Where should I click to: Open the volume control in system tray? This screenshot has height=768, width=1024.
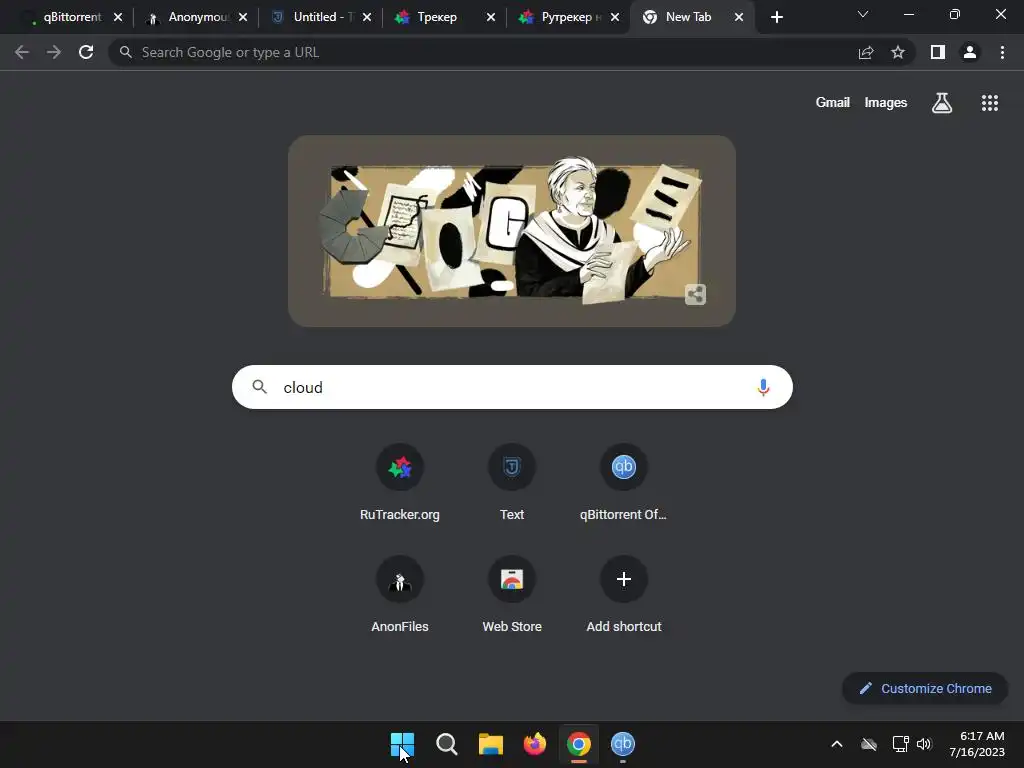pos(924,744)
